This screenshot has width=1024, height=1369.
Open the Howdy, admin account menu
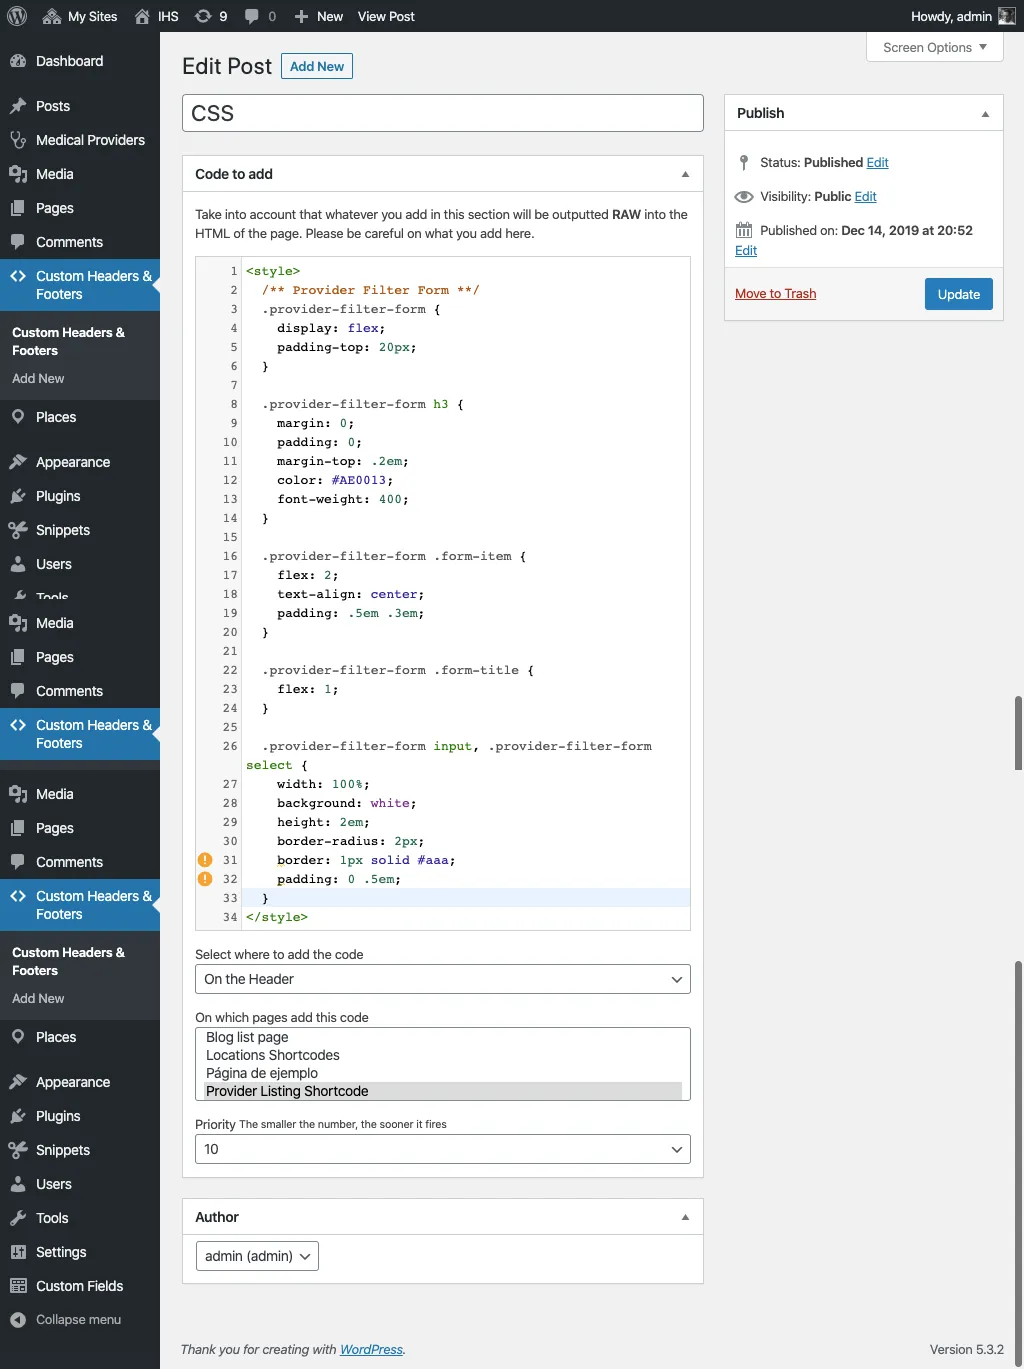click(963, 16)
